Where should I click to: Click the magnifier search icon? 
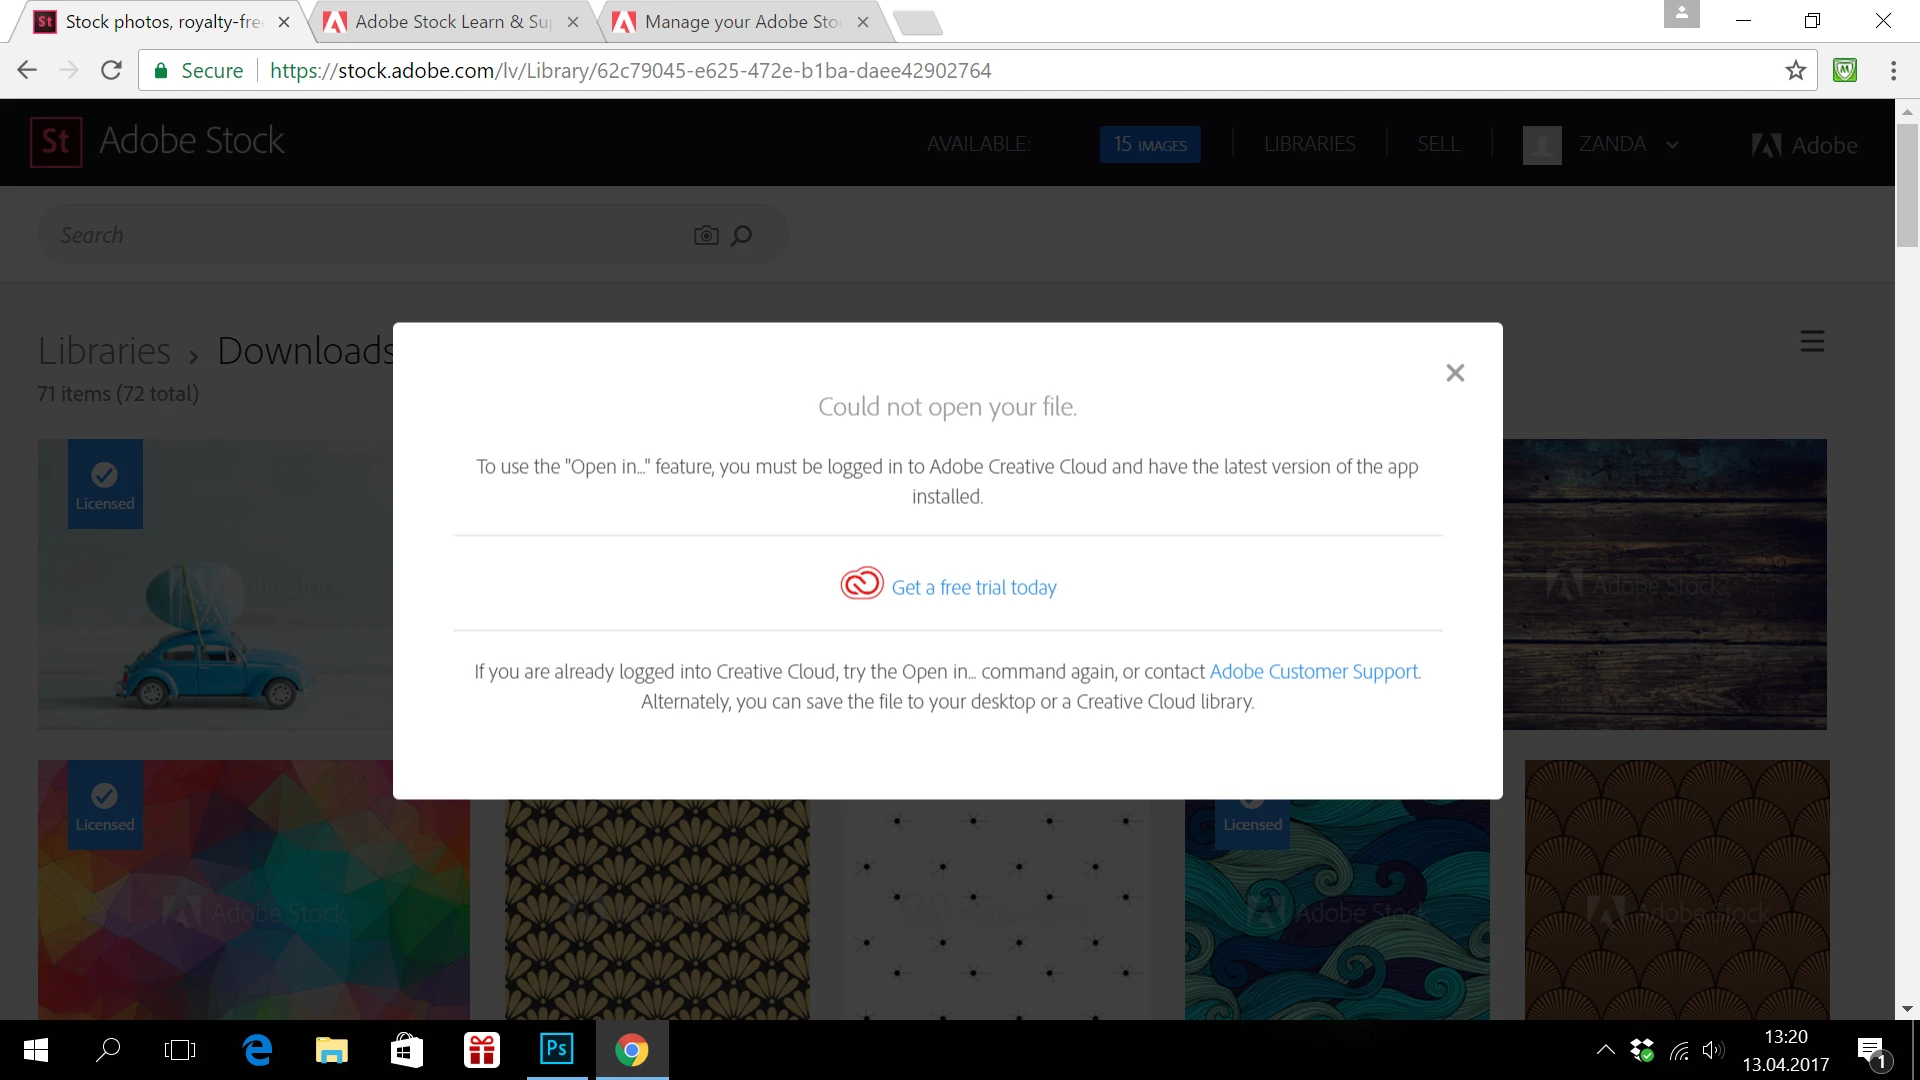(741, 236)
